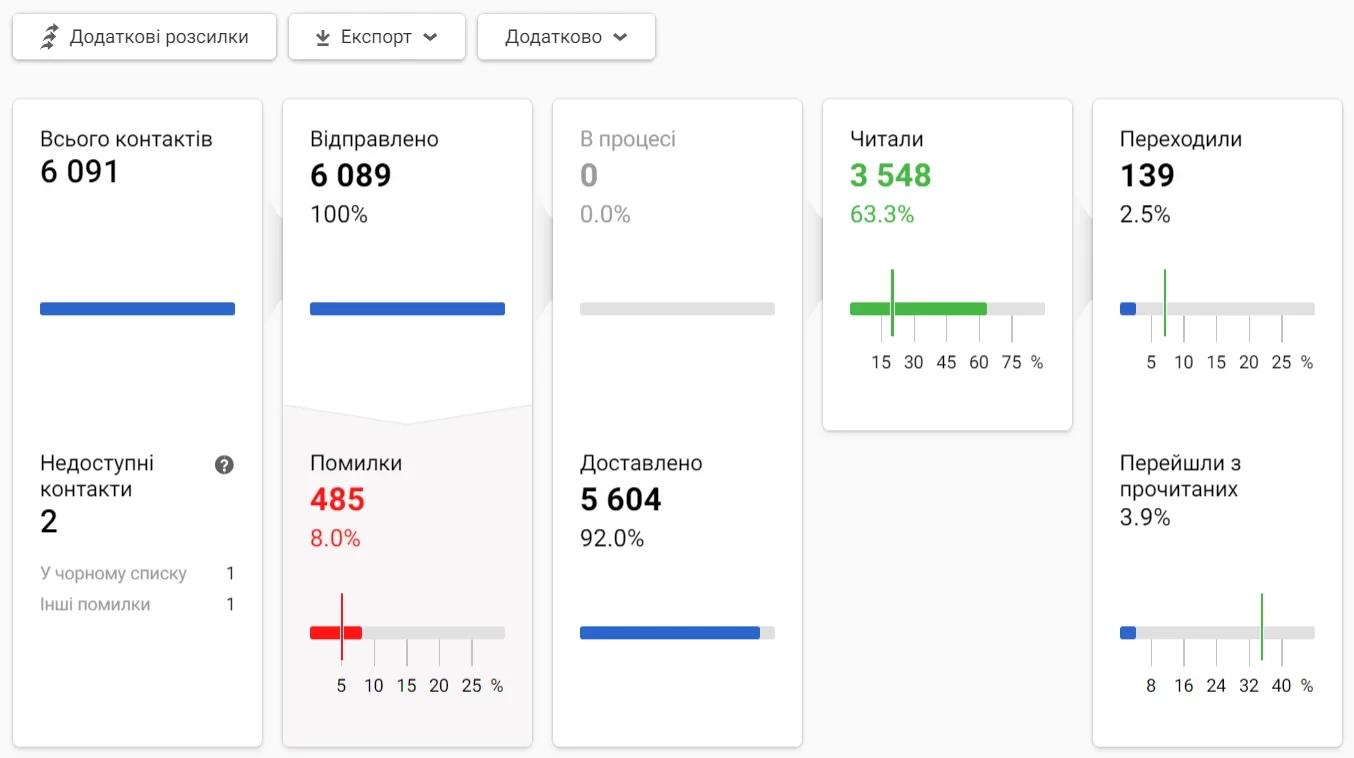Click the Переходили heading
The image size is (1354, 758).
(x=1181, y=139)
